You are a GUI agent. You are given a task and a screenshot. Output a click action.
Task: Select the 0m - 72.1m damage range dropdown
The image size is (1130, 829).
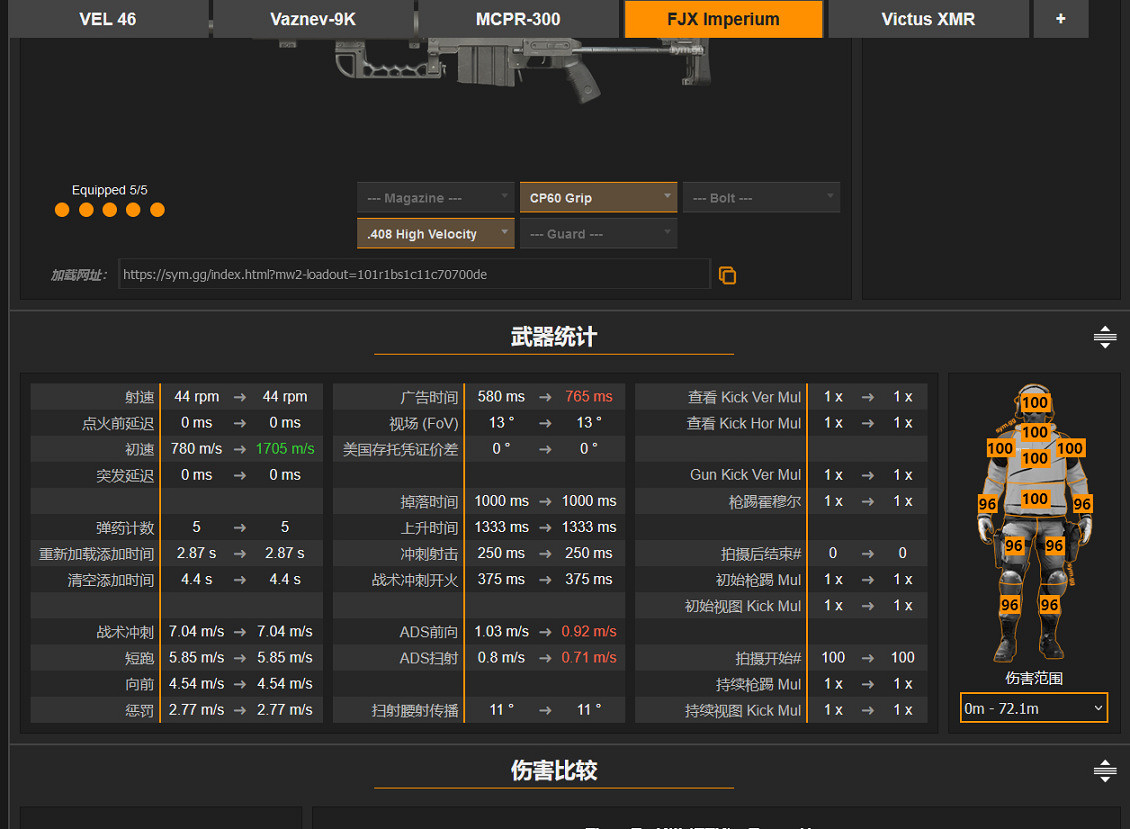click(x=1033, y=708)
